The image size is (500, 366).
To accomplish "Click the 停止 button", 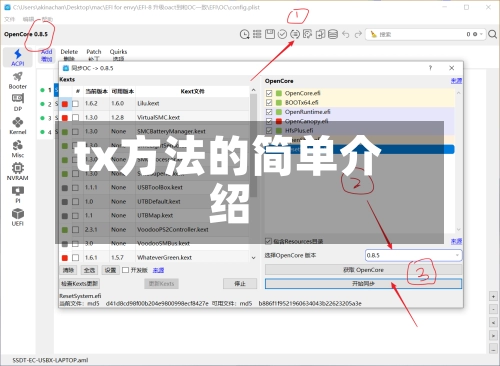I will (240, 284).
